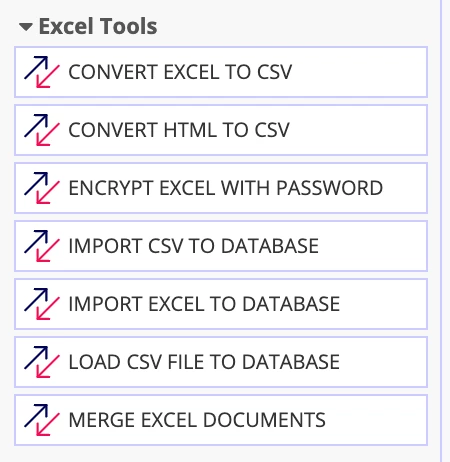Click the arrows icon beside Import Excel to Database
This screenshot has height=462, width=450.
[x=42, y=304]
